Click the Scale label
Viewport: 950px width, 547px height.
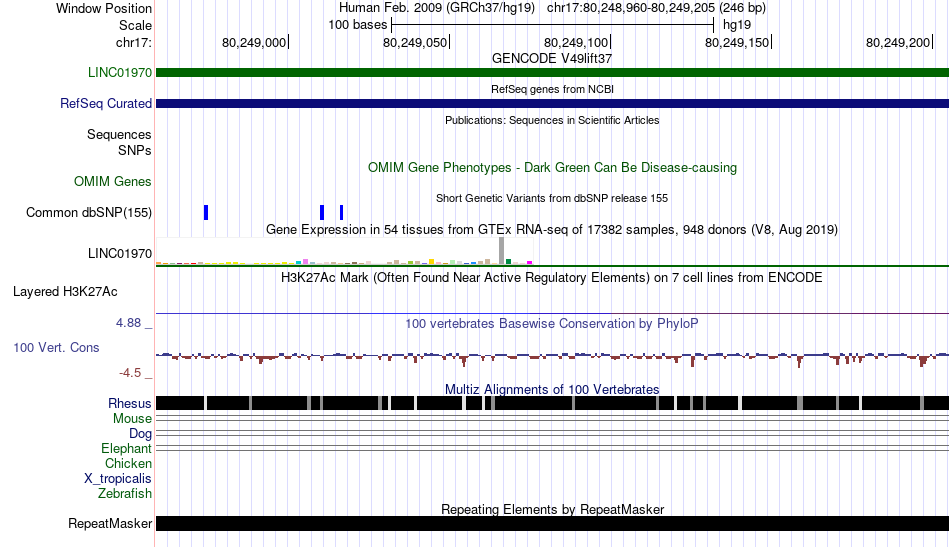coord(136,25)
